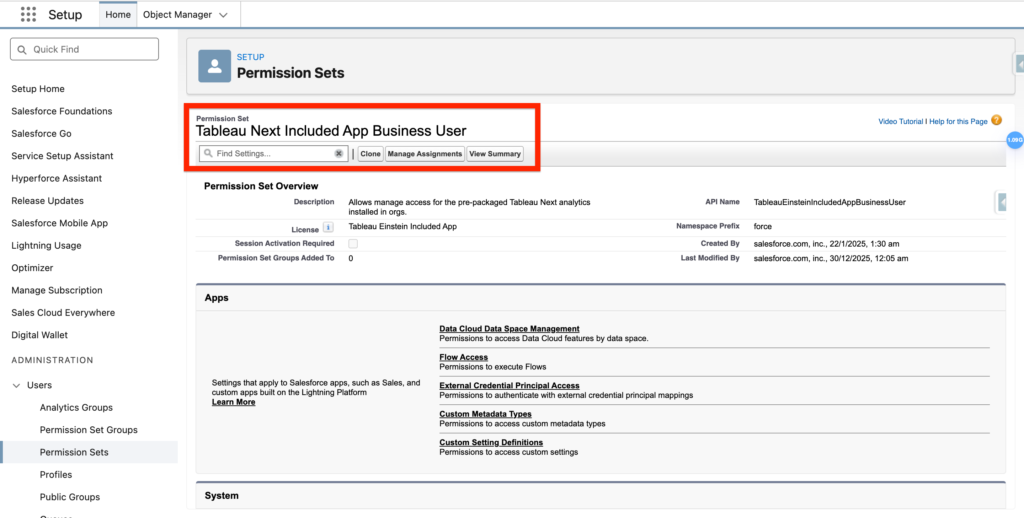Viewport: 1024px width, 518px height.
Task: Focus the Quick Find input field
Action: point(92,49)
